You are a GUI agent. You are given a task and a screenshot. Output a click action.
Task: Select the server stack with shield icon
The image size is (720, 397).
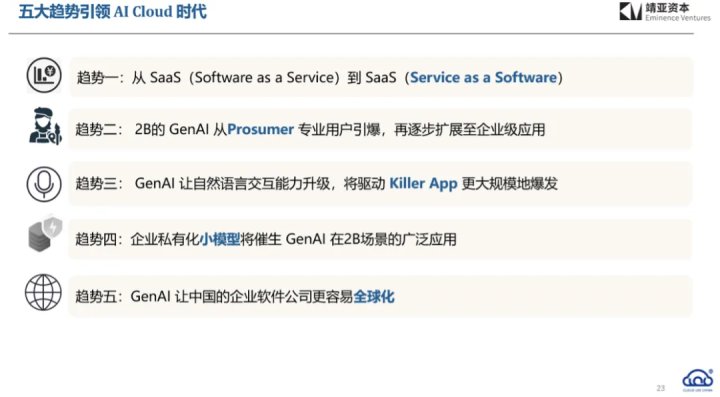45,234
